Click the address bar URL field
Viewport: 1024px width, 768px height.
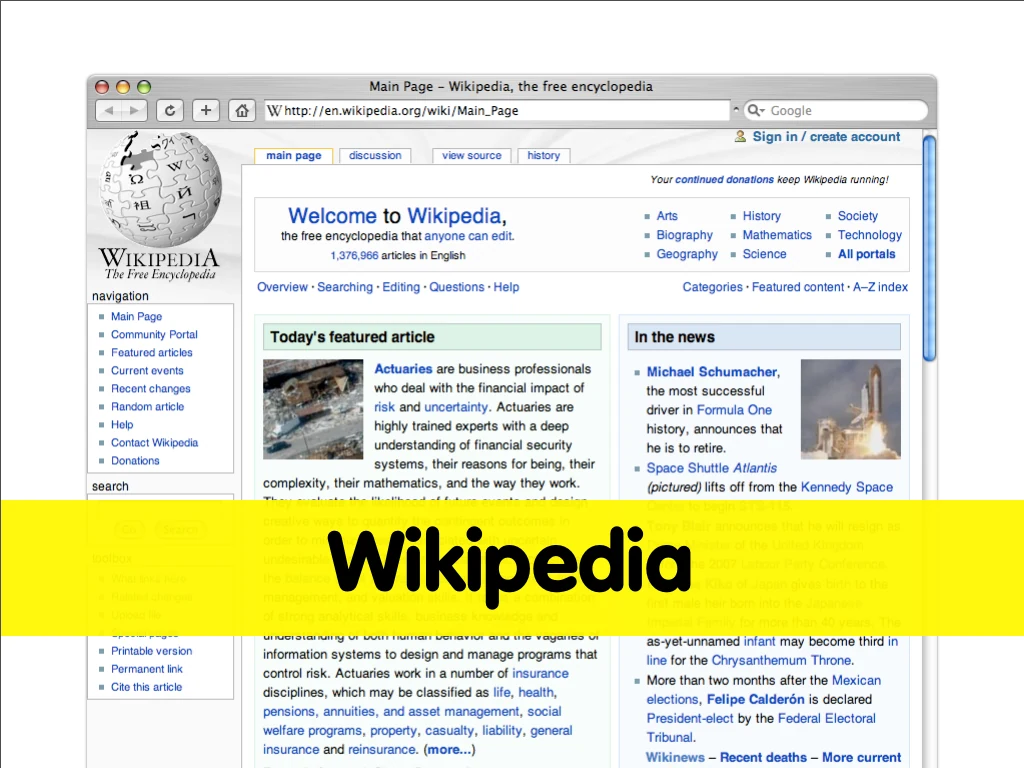tap(496, 110)
